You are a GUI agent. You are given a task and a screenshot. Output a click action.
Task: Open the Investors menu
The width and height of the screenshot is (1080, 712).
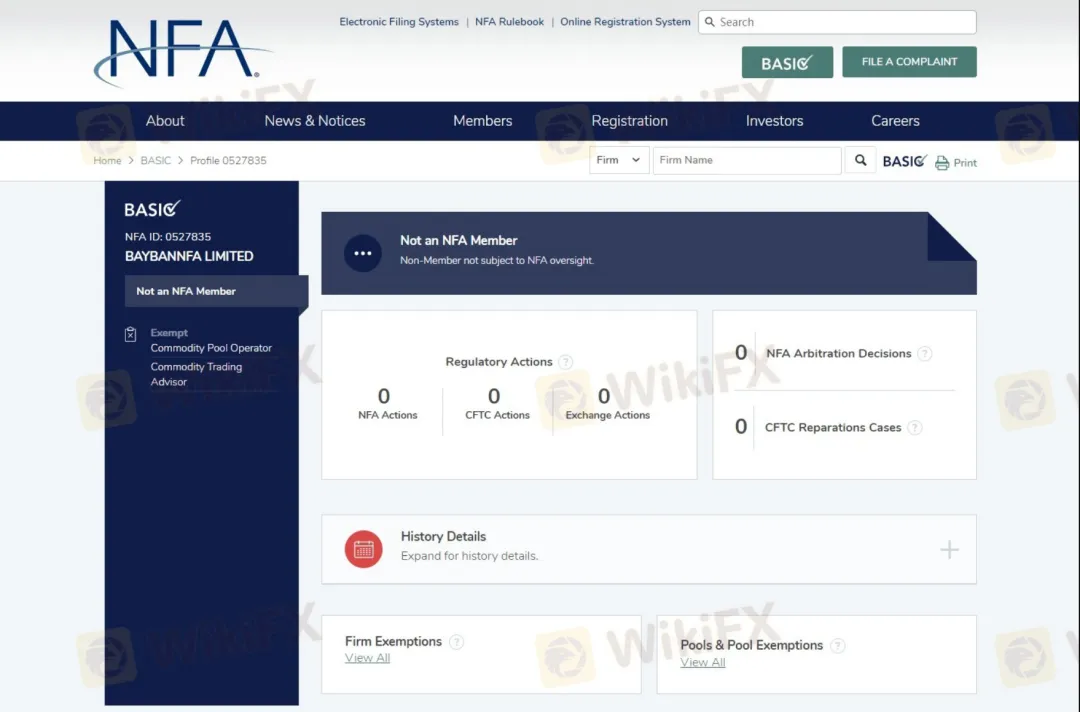tap(774, 121)
